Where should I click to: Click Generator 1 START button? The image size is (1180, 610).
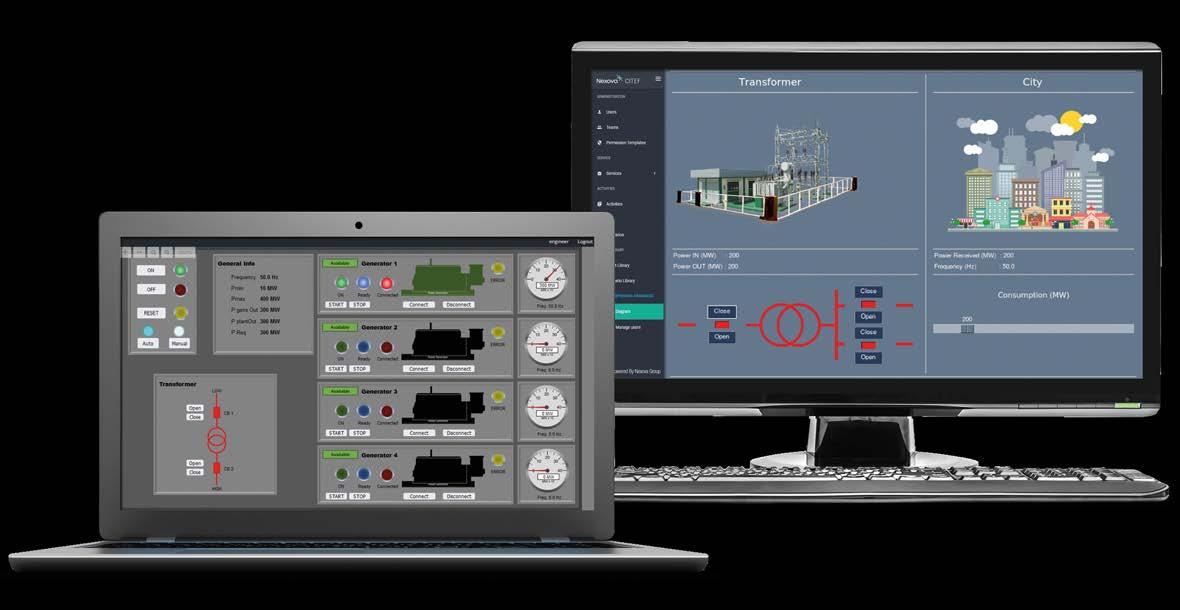(336, 305)
